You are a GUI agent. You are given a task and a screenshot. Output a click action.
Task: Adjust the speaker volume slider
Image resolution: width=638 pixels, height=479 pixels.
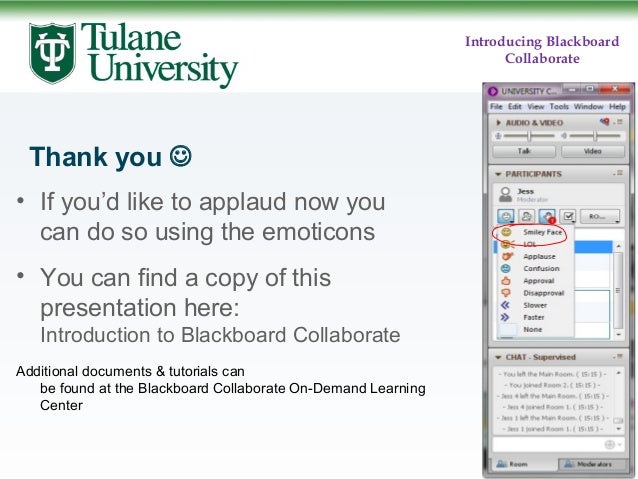click(595, 136)
